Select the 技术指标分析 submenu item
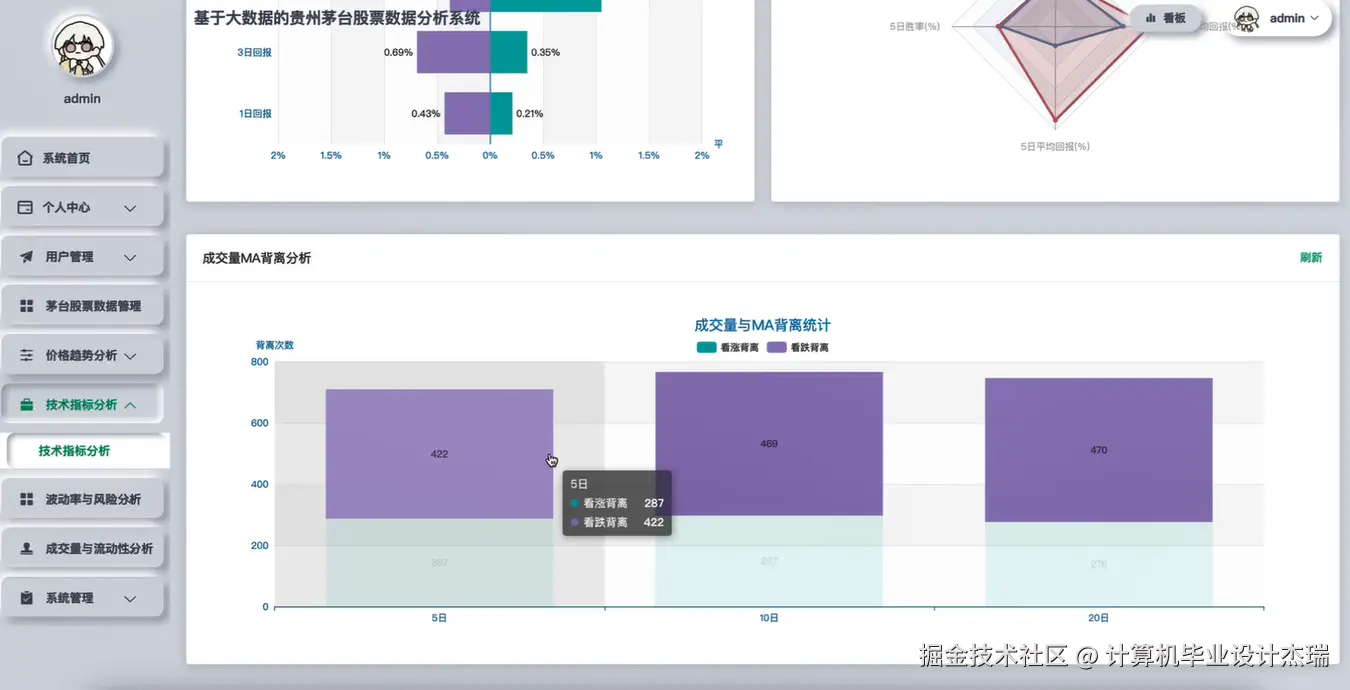 tap(86, 451)
